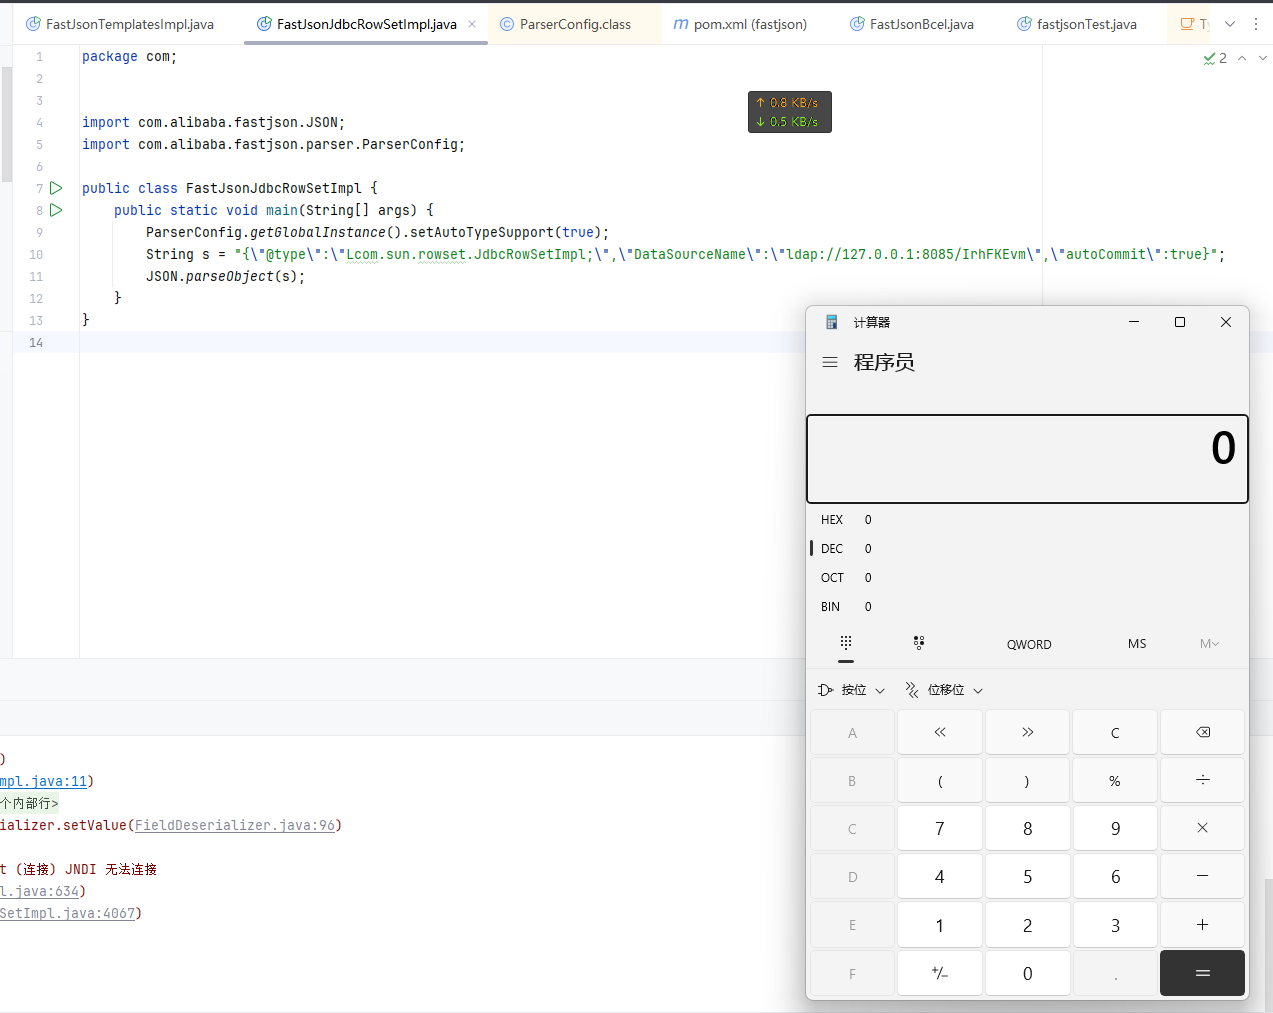Click digit 0 key
Image resolution: width=1273 pixels, height=1013 pixels.
coord(1028,973)
